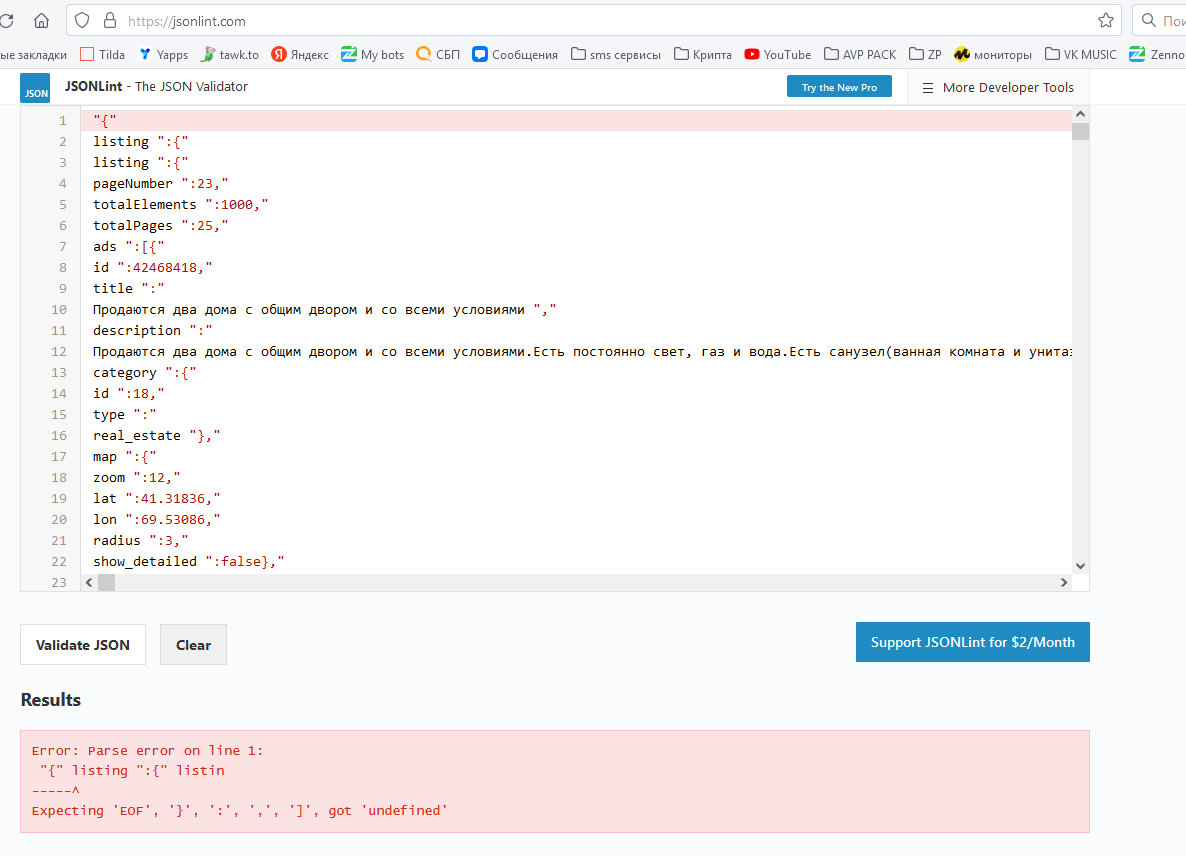This screenshot has height=856, width=1186.
Task: Click the browser home icon
Action: click(x=41, y=20)
